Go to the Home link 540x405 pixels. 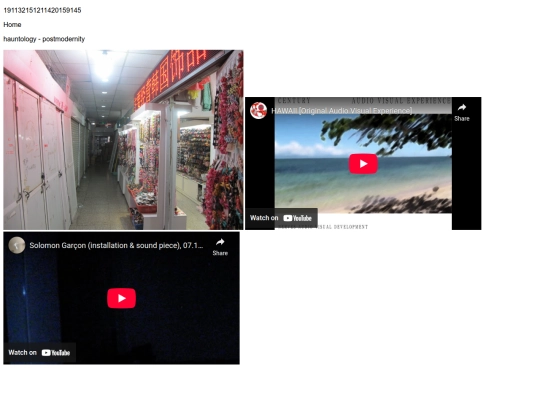tap(12, 25)
